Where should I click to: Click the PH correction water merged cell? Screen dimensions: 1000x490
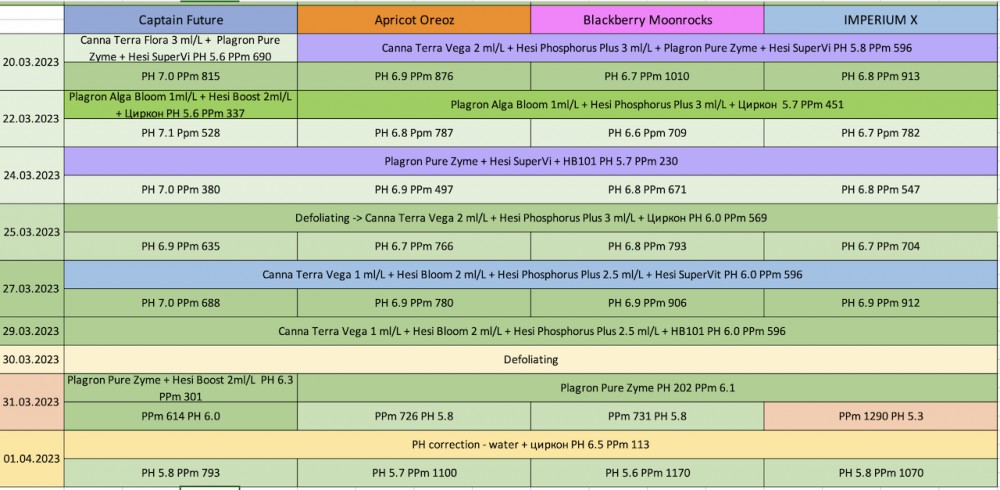(x=530, y=445)
